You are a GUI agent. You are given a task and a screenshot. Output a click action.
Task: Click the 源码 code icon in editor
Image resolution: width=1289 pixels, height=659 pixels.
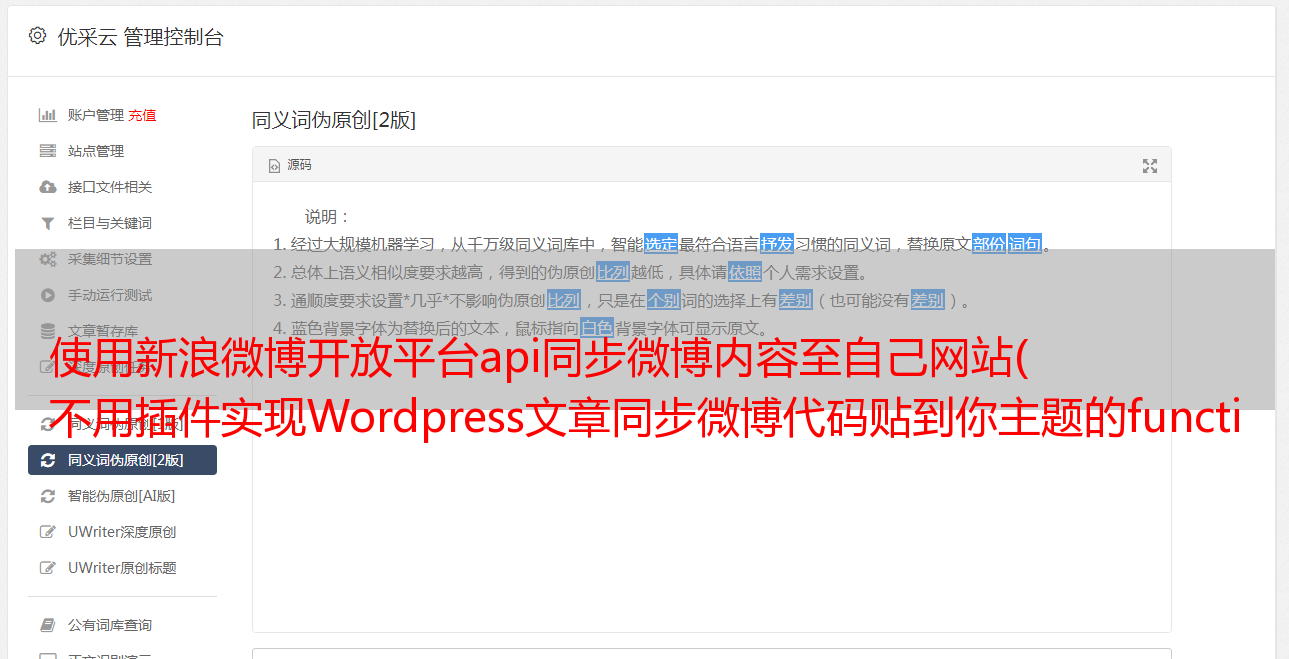click(274, 166)
